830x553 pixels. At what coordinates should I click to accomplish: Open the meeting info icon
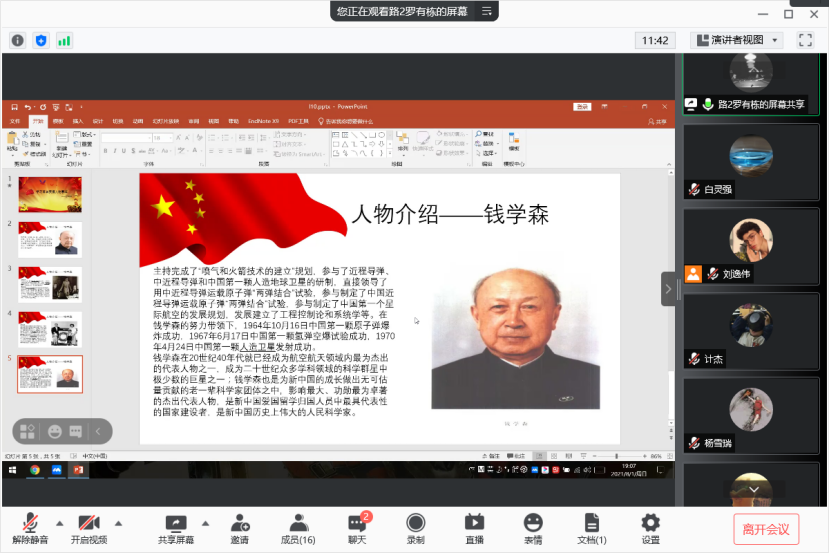tap(17, 40)
